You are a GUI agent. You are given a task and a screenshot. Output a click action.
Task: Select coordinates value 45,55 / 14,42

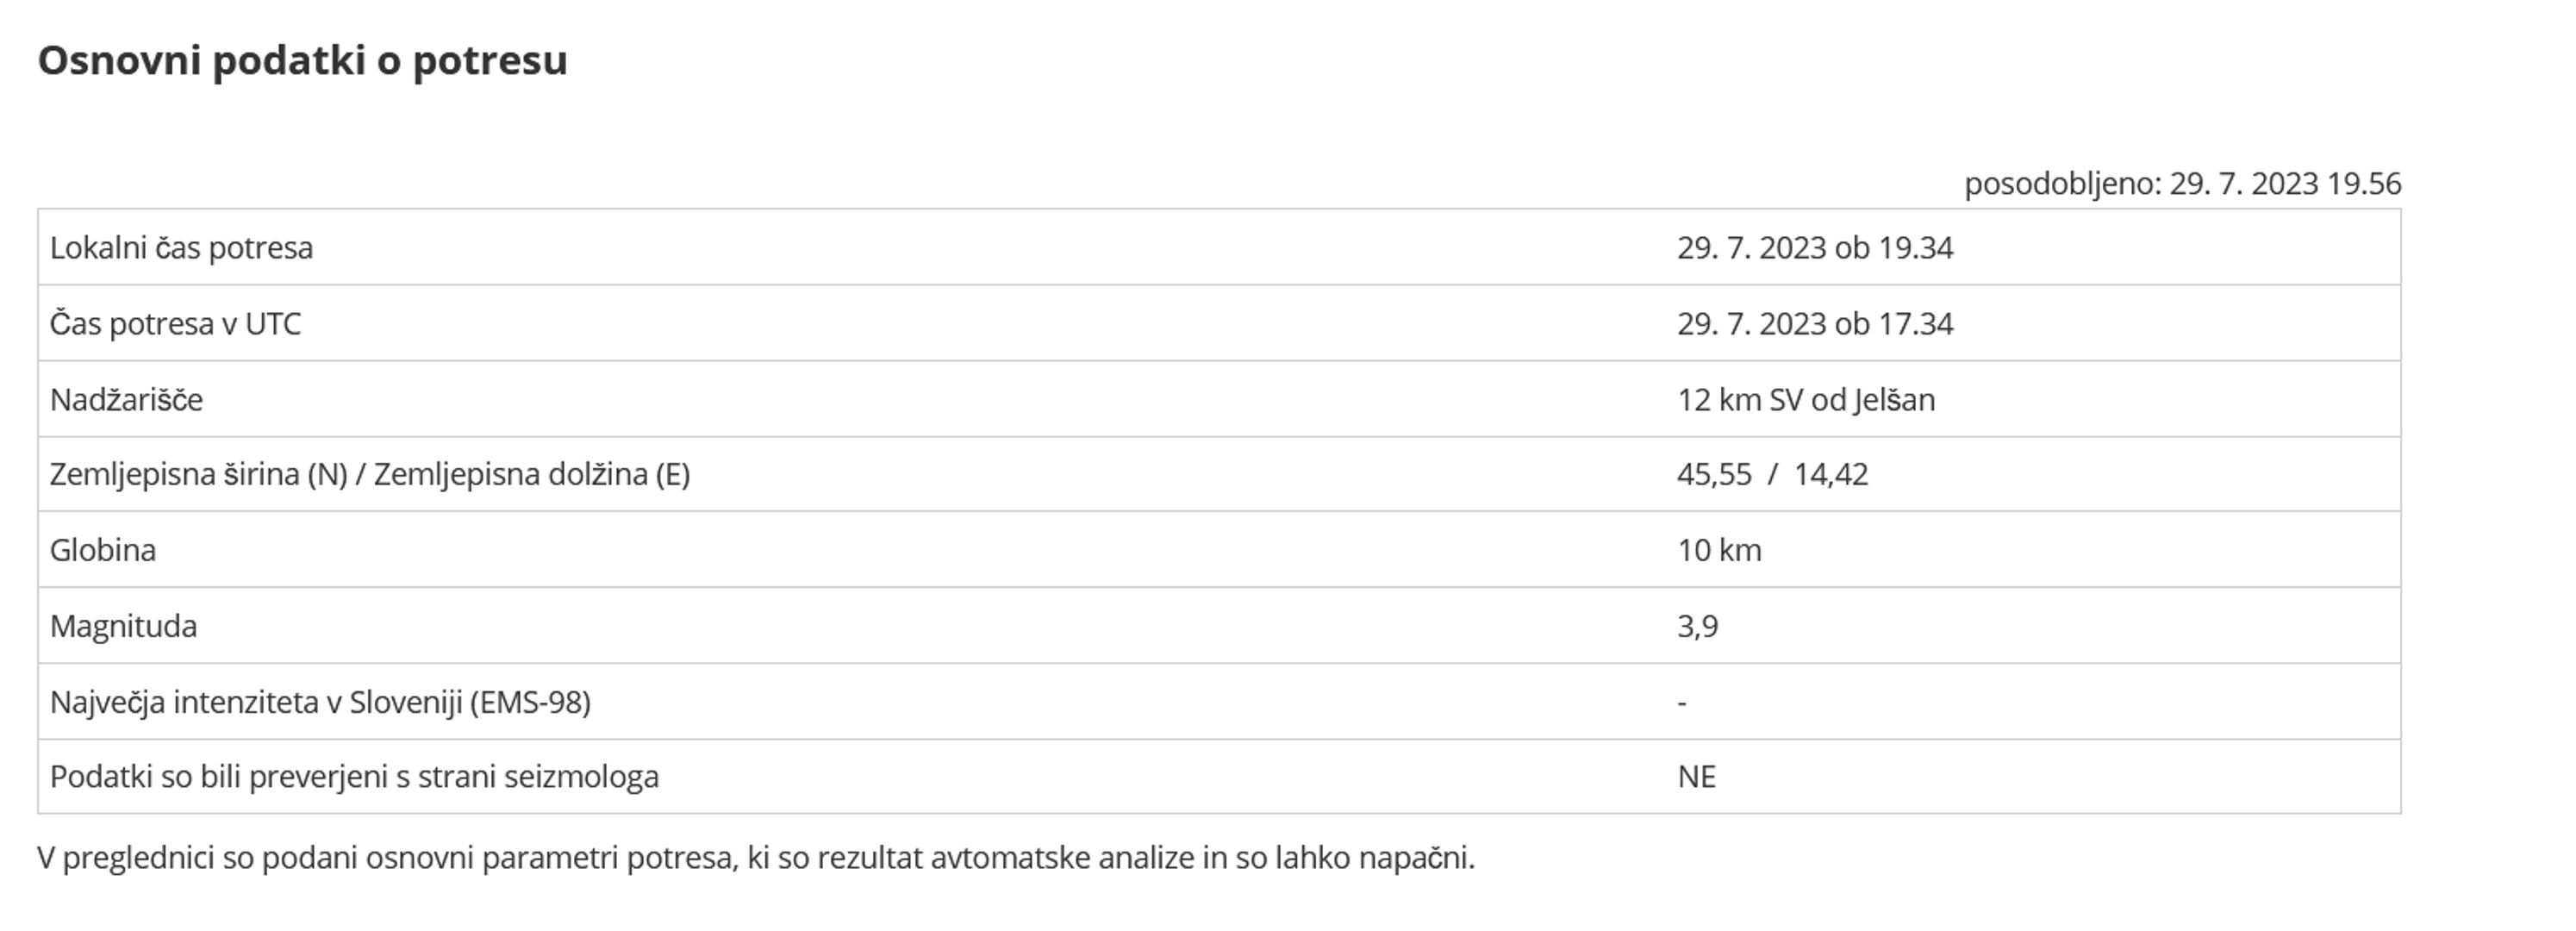click(x=1772, y=474)
